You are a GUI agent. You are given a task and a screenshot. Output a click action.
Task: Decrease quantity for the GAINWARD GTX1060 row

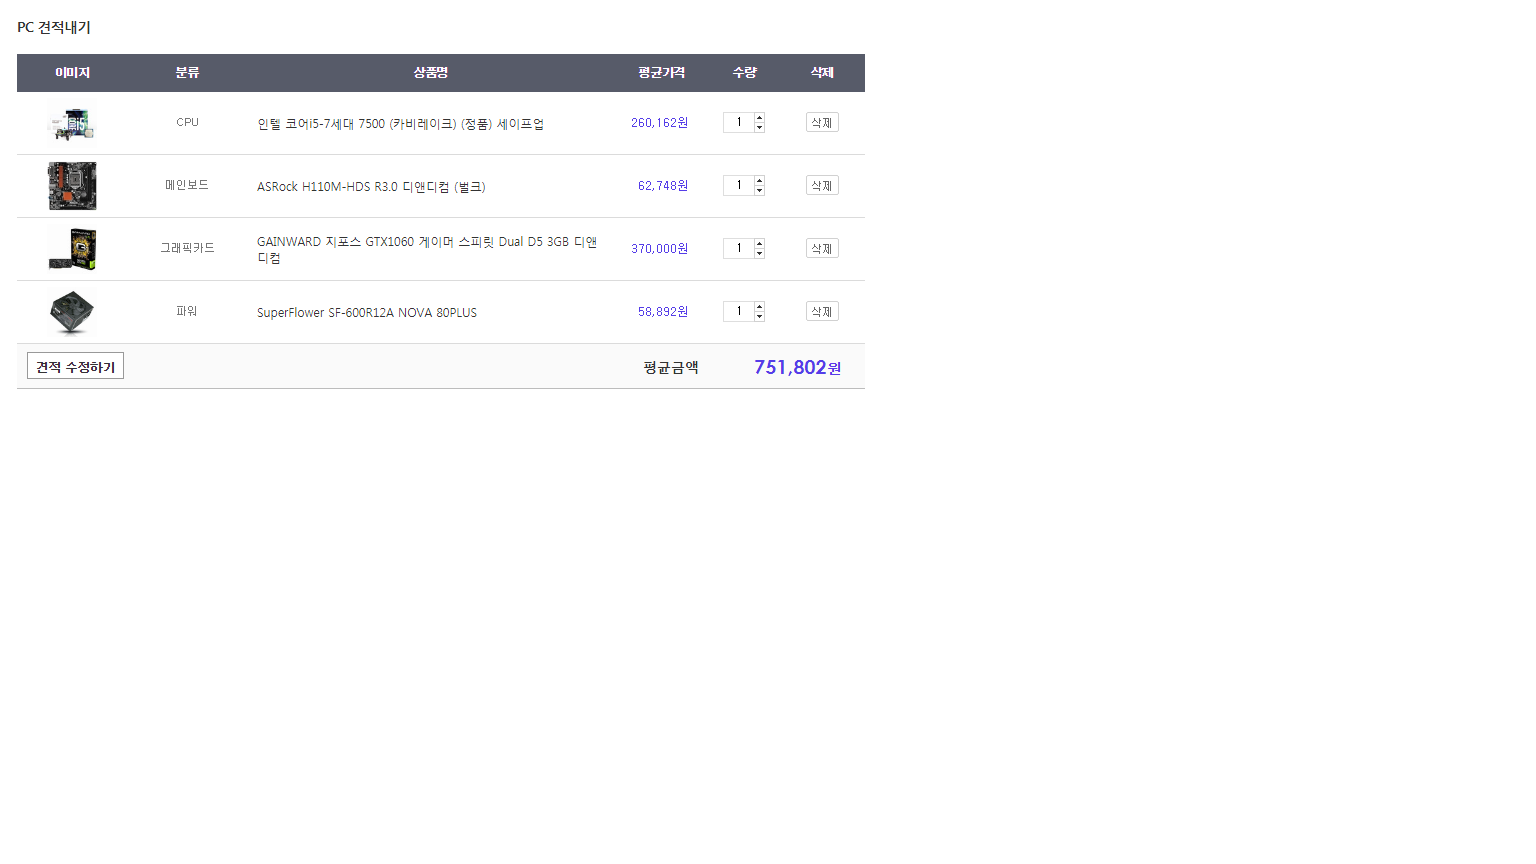[x=759, y=253]
